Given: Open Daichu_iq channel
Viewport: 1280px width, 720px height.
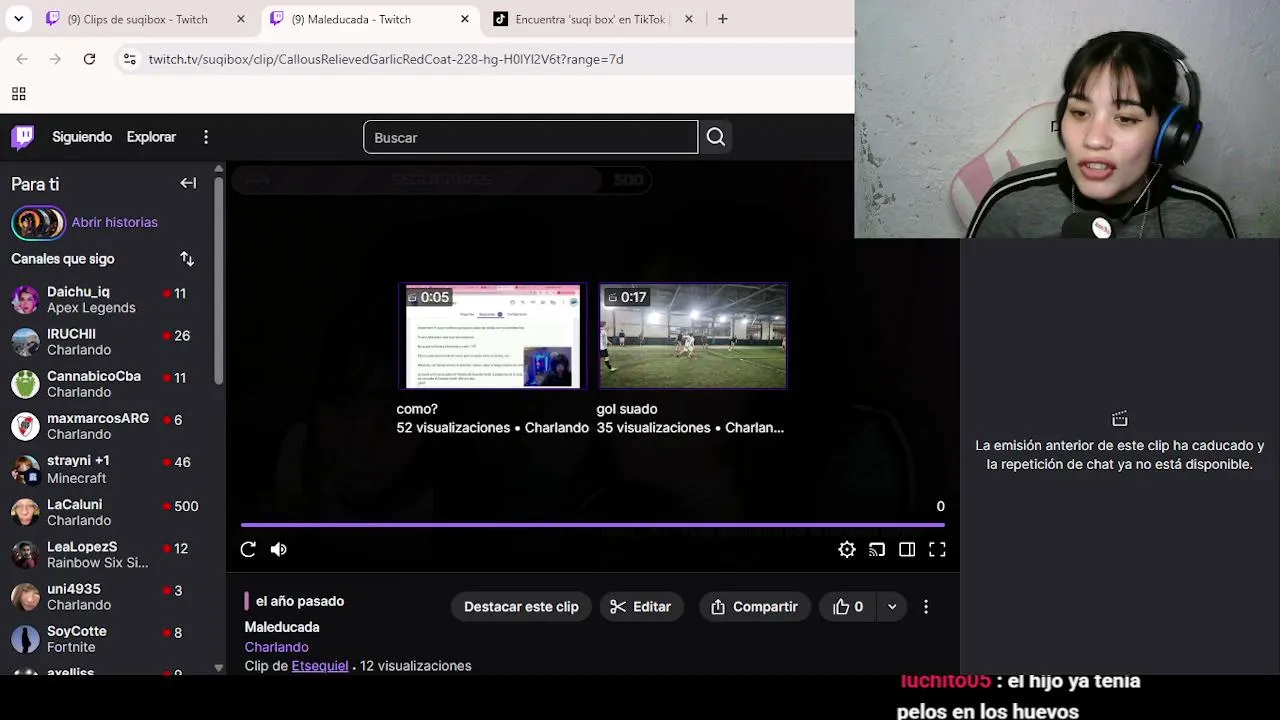Looking at the screenshot, I should pos(108,300).
